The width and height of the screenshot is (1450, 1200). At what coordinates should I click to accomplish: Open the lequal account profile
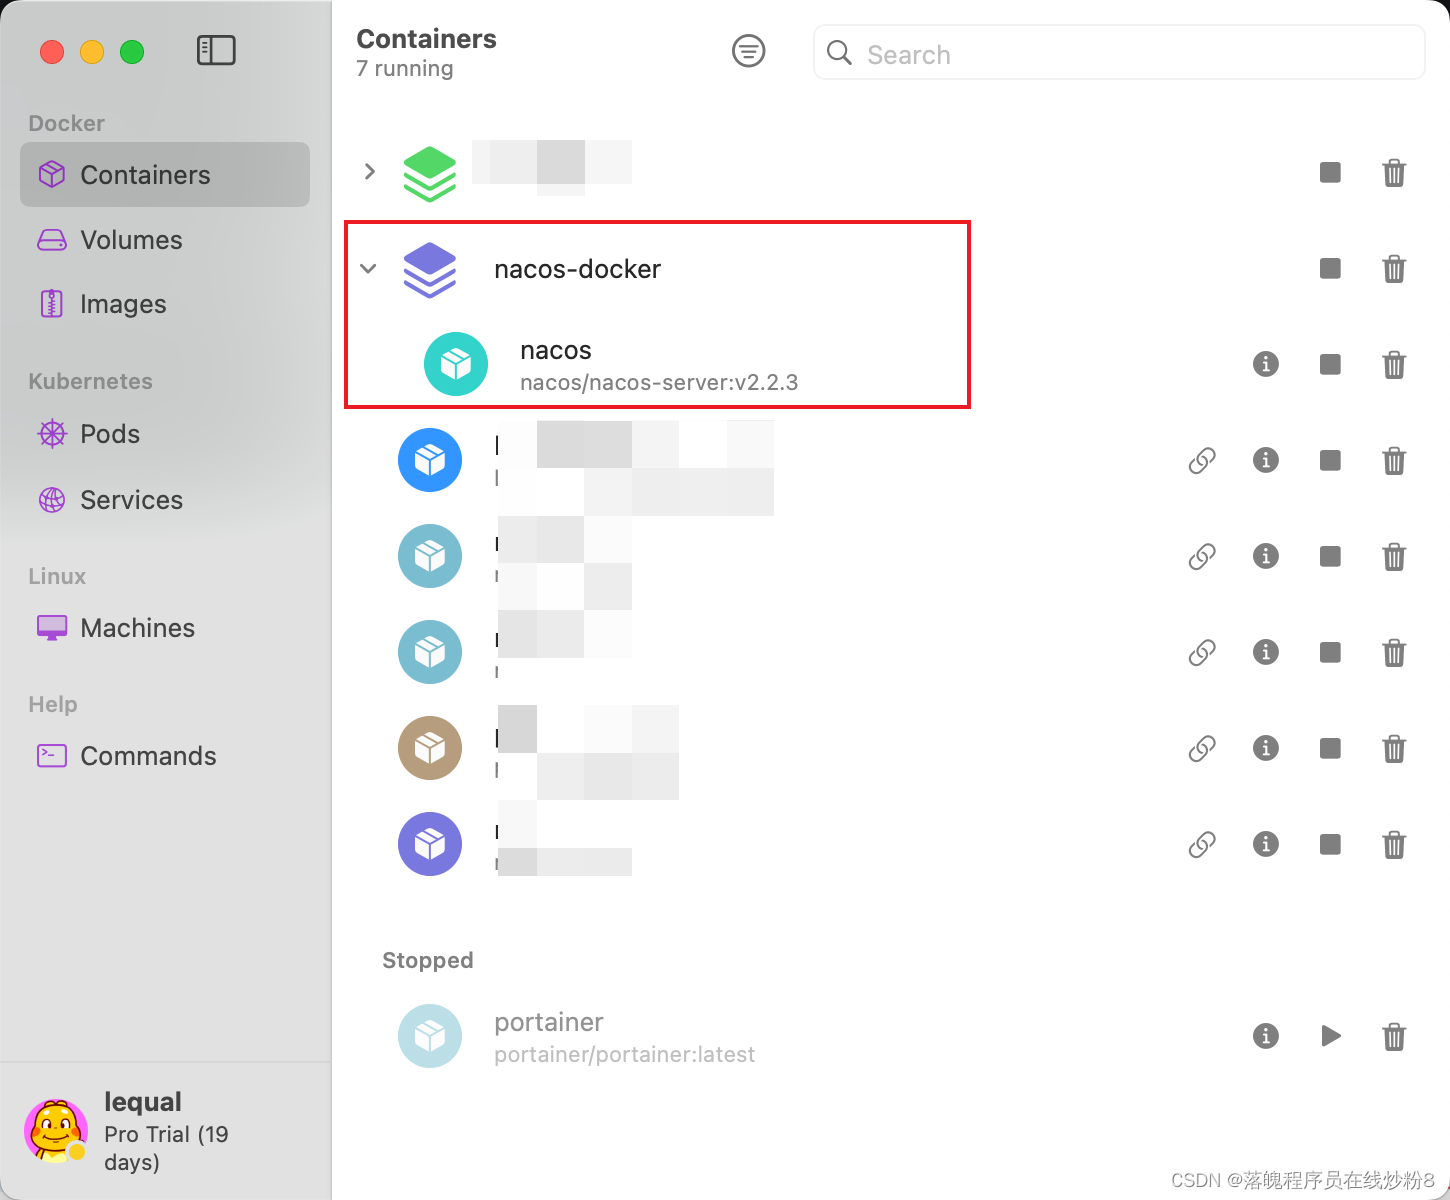coord(165,1131)
